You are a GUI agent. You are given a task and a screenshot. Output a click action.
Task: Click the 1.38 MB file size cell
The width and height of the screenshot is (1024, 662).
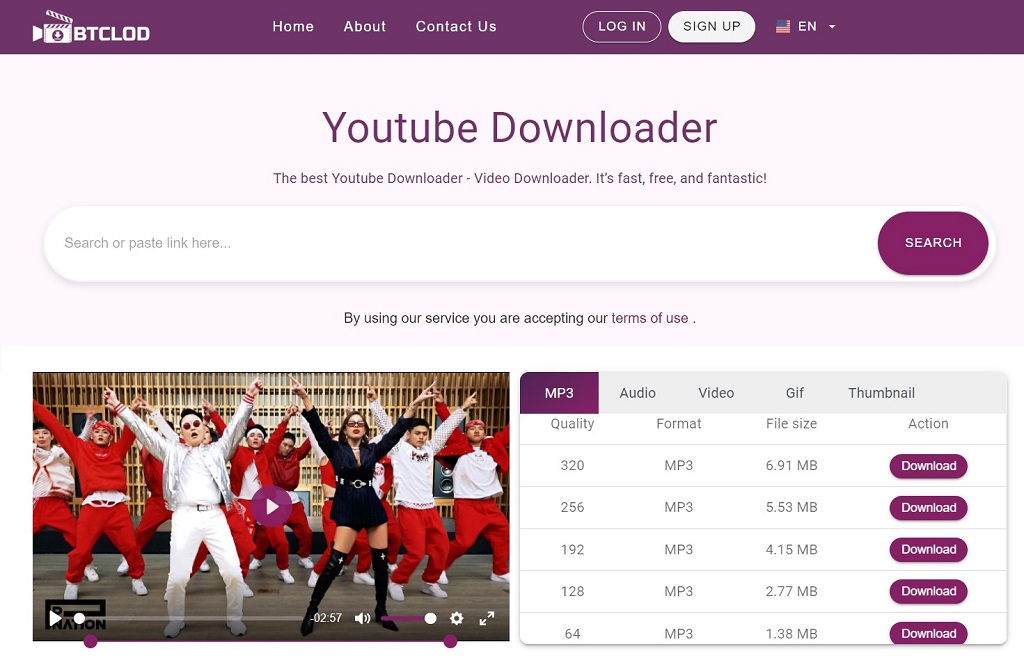point(792,633)
